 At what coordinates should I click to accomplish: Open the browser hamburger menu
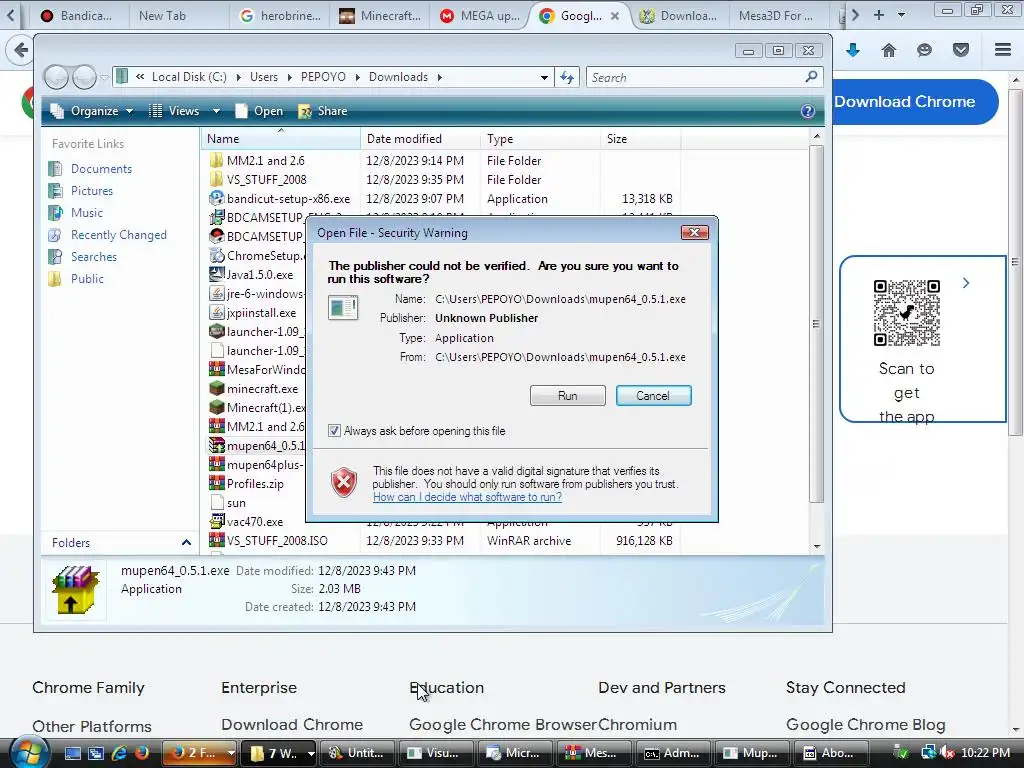pos(1003,50)
